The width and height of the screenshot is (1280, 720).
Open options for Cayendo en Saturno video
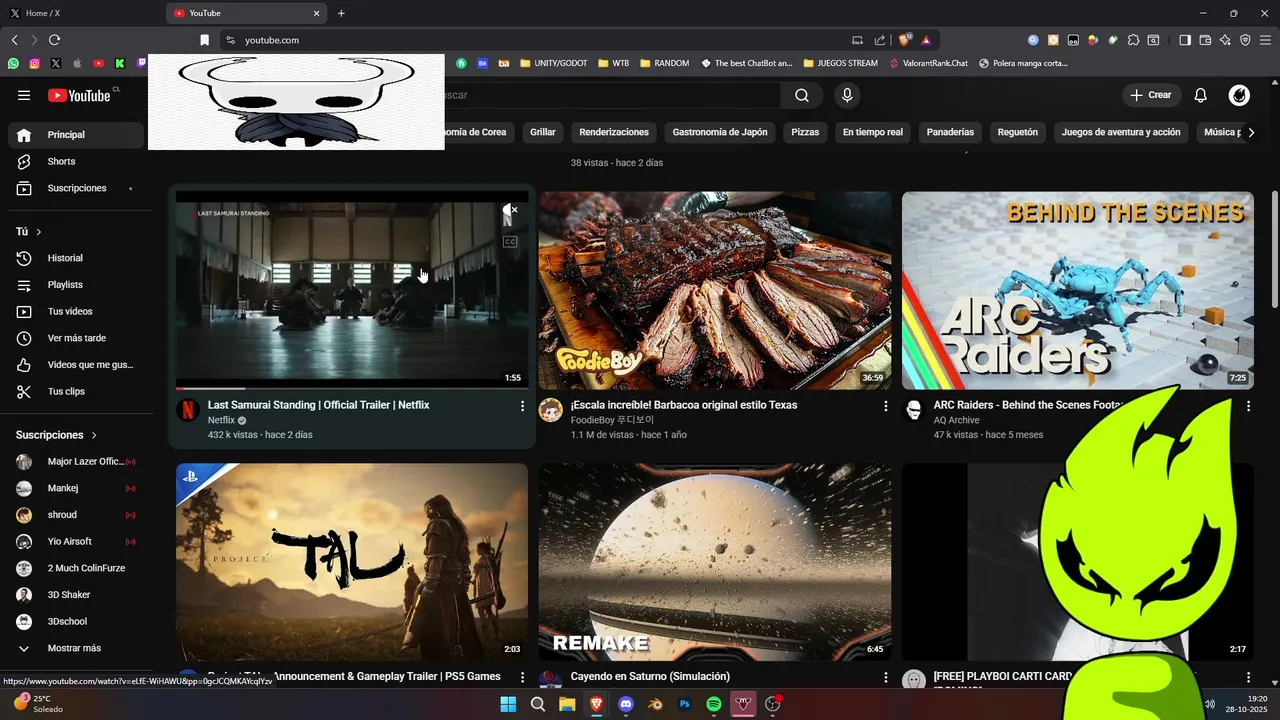pyautogui.click(x=885, y=677)
